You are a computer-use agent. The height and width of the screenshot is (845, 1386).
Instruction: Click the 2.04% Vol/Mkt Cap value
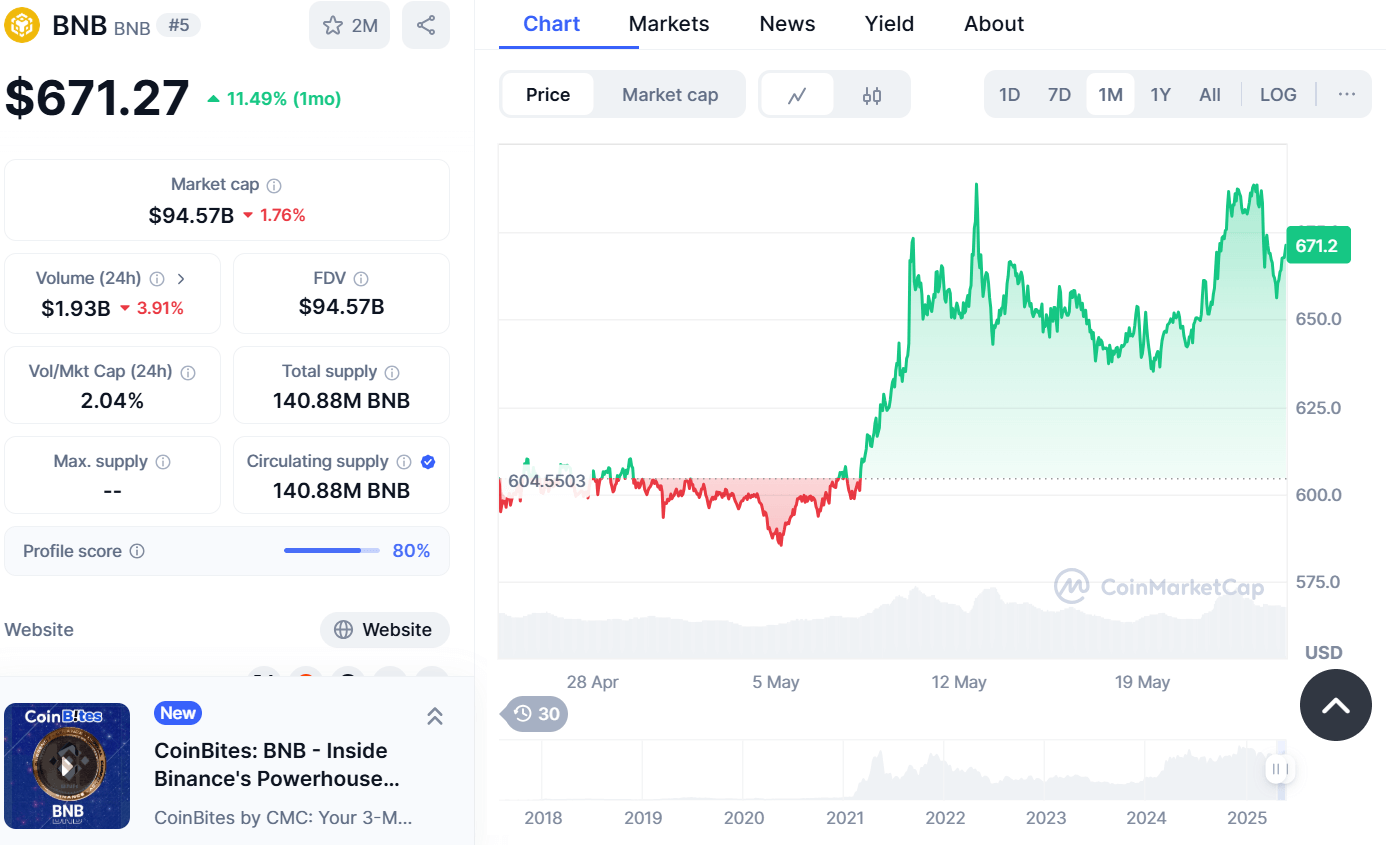click(x=112, y=401)
